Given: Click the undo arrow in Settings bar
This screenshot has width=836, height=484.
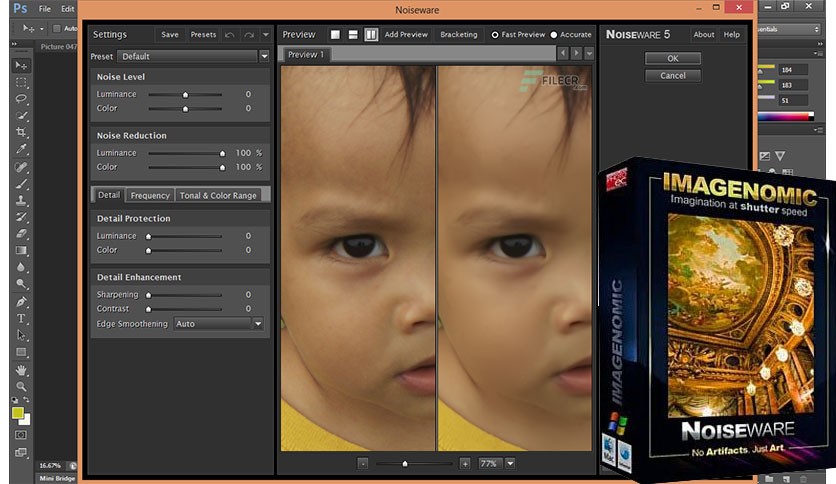Looking at the screenshot, I should (x=230, y=35).
